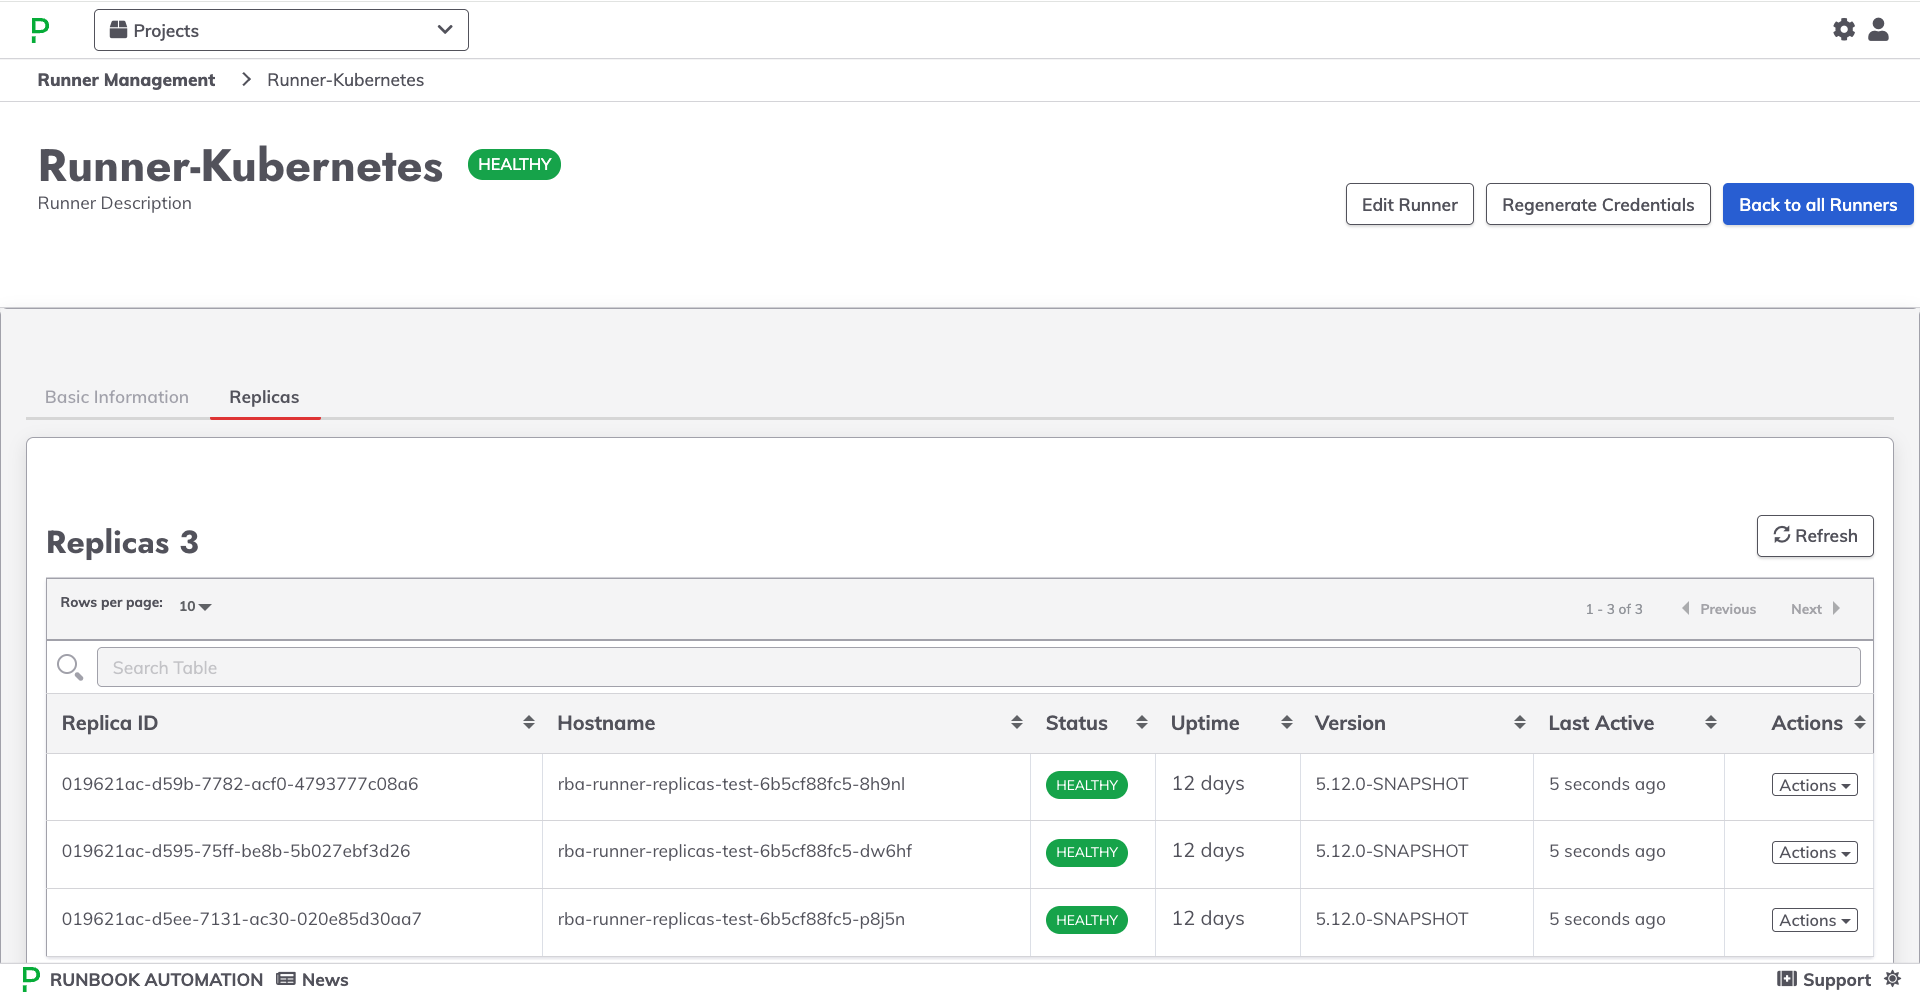Refresh the replicas list
The width and height of the screenshot is (1920, 994).
click(x=1814, y=536)
